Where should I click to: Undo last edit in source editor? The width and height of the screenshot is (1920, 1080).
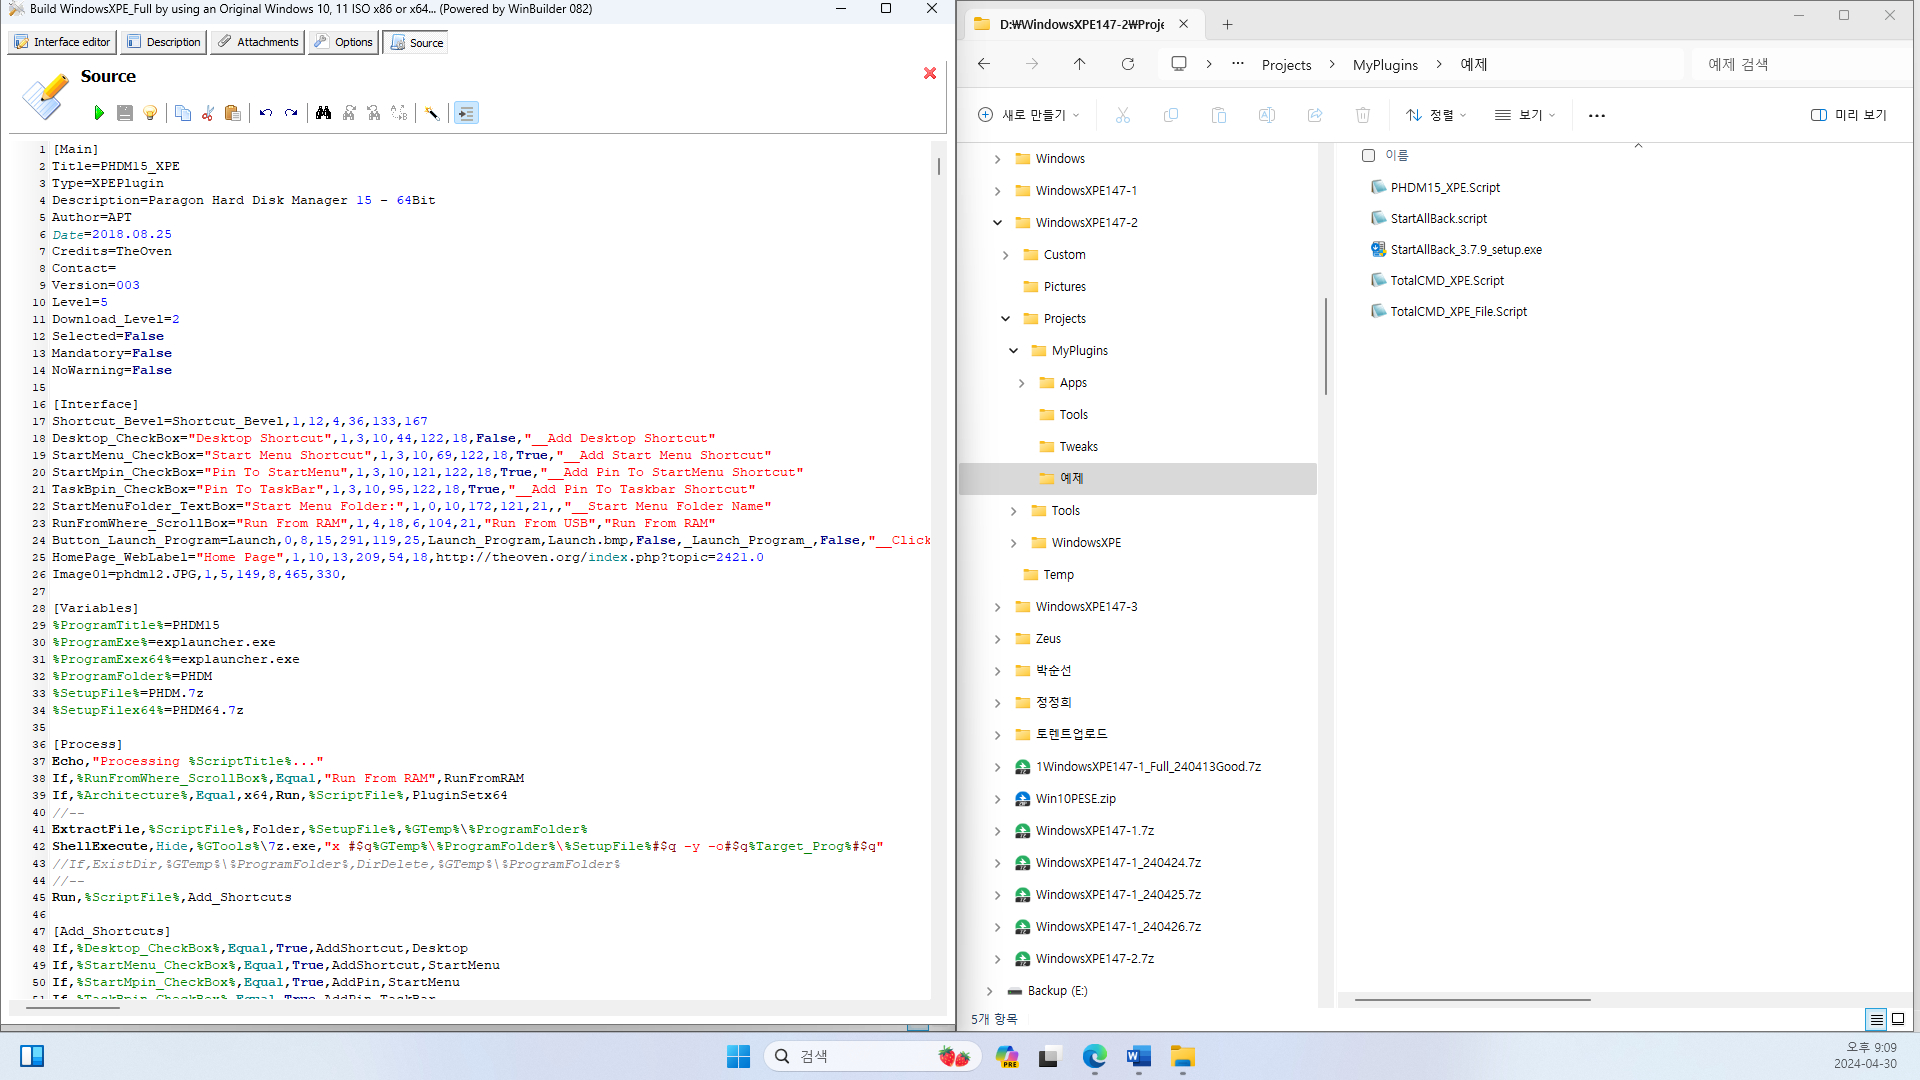[x=265, y=113]
